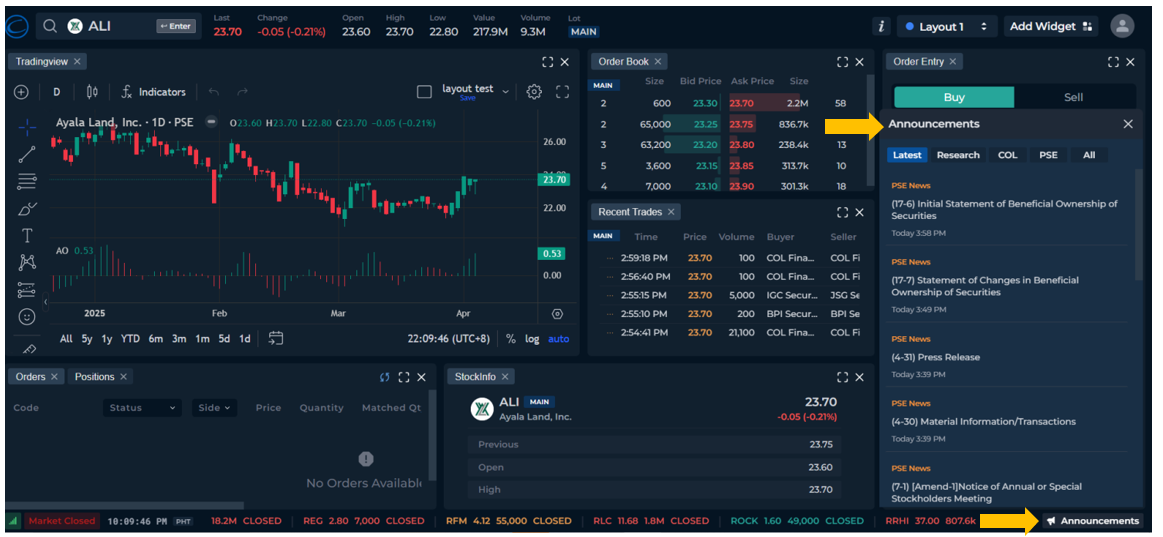This screenshot has height=537, width=1163.
Task: Switch to the All announcements tab
Action: [x=1089, y=155]
